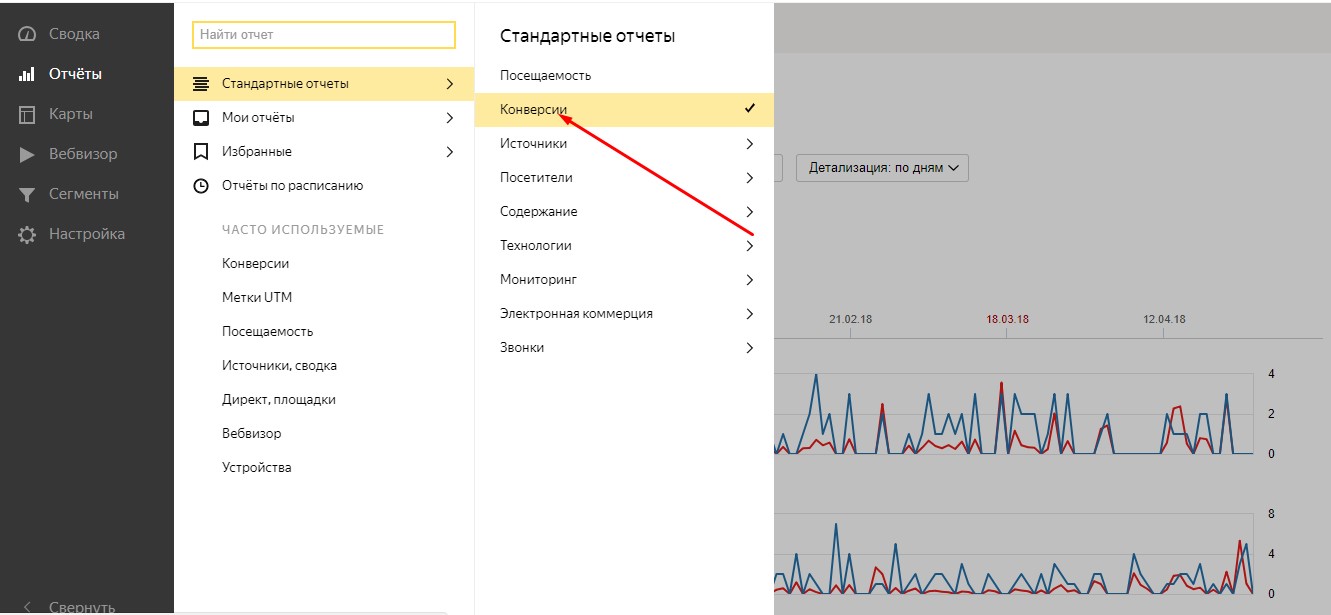Viewport: 1331px width, 615px height.
Task: Open the frequently used Метки UTM report
Action: tap(257, 298)
